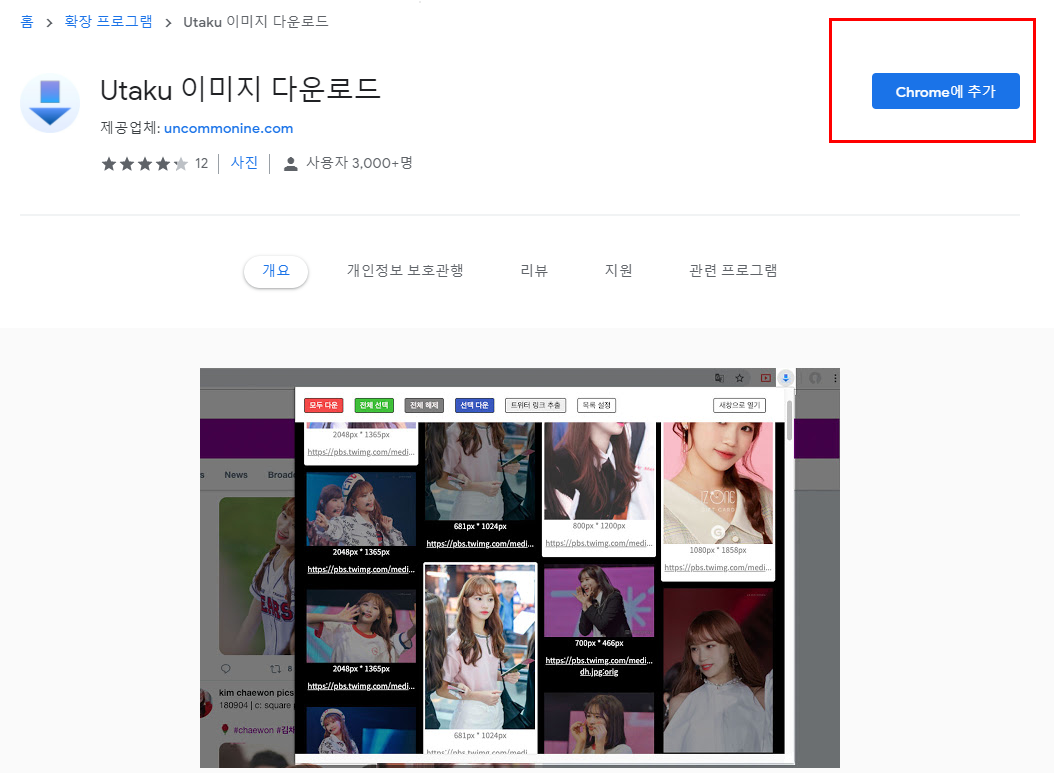Click gray 전체 해제 button in screenshot
1054x773 pixels.
pos(423,405)
